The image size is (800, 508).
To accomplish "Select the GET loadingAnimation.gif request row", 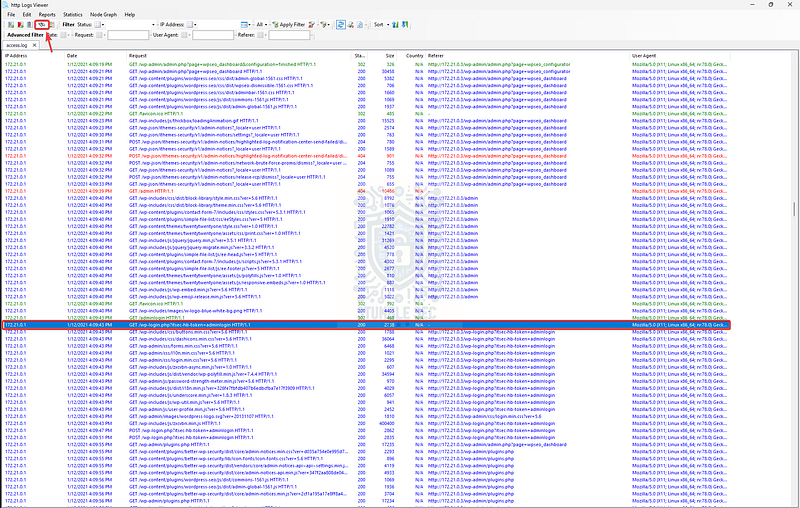I will 366,121.
